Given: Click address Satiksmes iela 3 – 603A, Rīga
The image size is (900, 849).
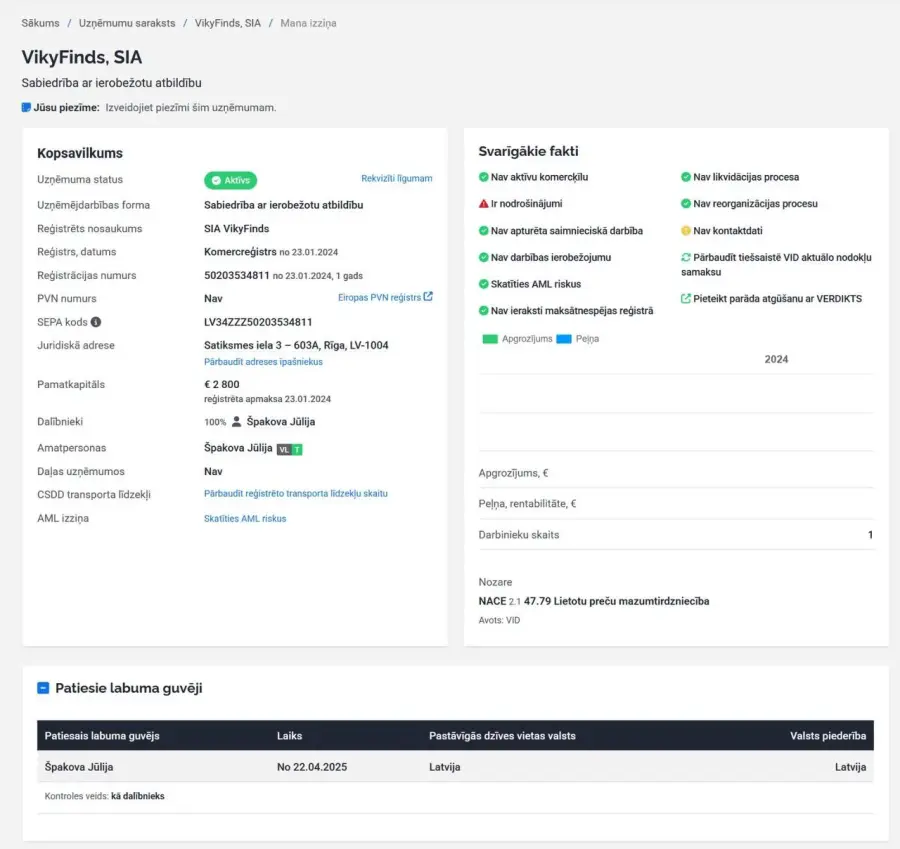Looking at the screenshot, I should (x=296, y=345).
